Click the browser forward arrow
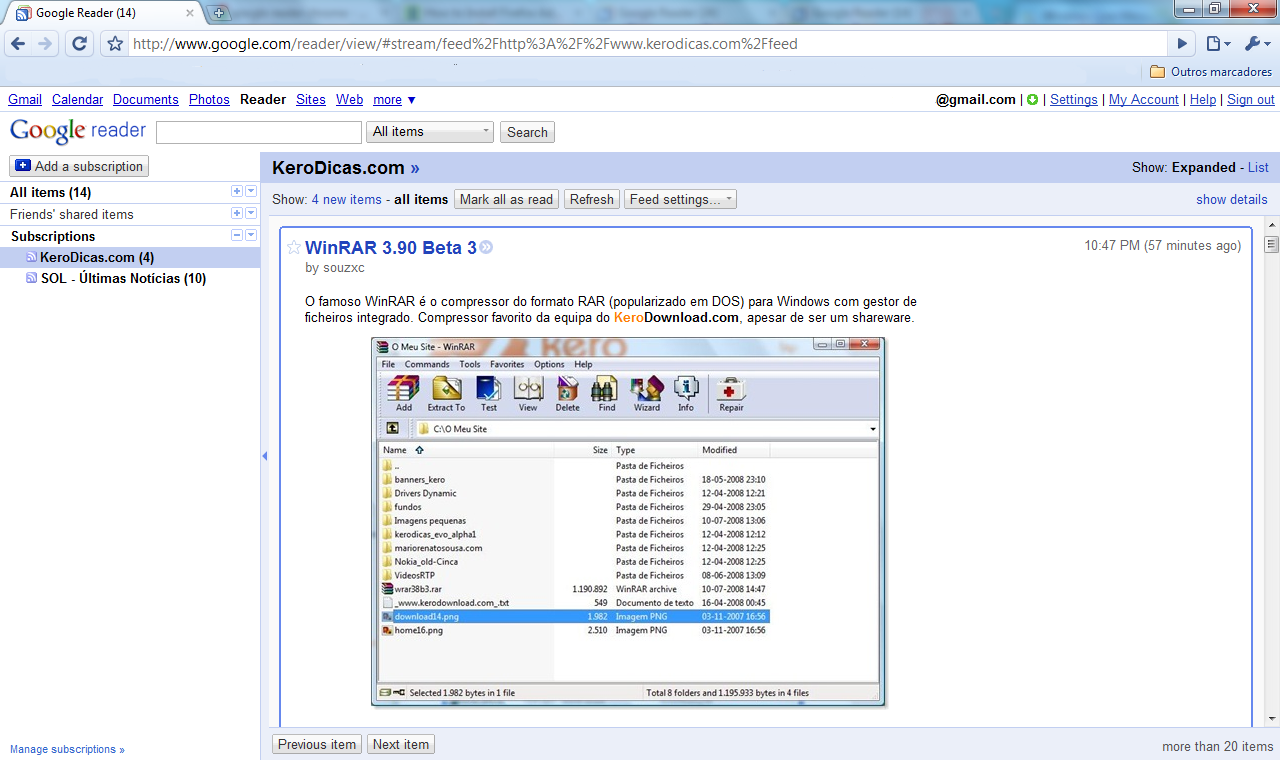Image resolution: width=1280 pixels, height=760 pixels. [x=45, y=44]
